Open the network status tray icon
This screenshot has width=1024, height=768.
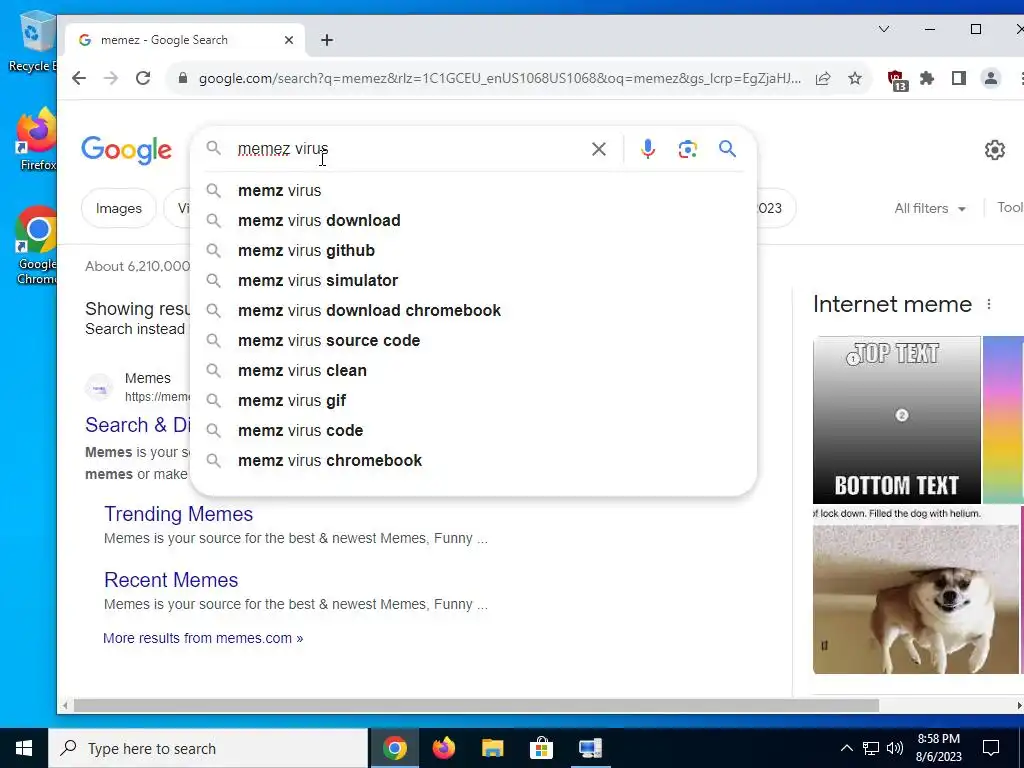[871, 748]
